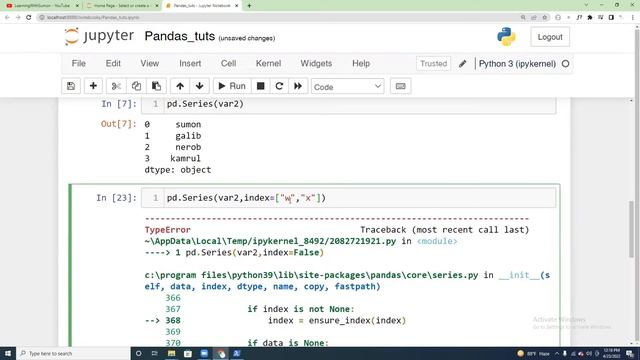Viewport: 640px width, 360px height.
Task: Click the Python logo icon
Action: pyautogui.click(x=506, y=37)
